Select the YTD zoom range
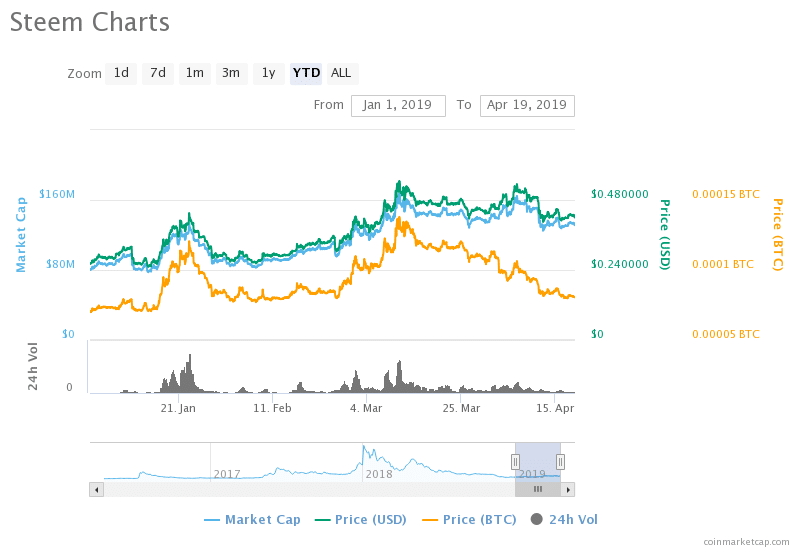Image resolution: width=800 pixels, height=550 pixels. click(x=306, y=73)
